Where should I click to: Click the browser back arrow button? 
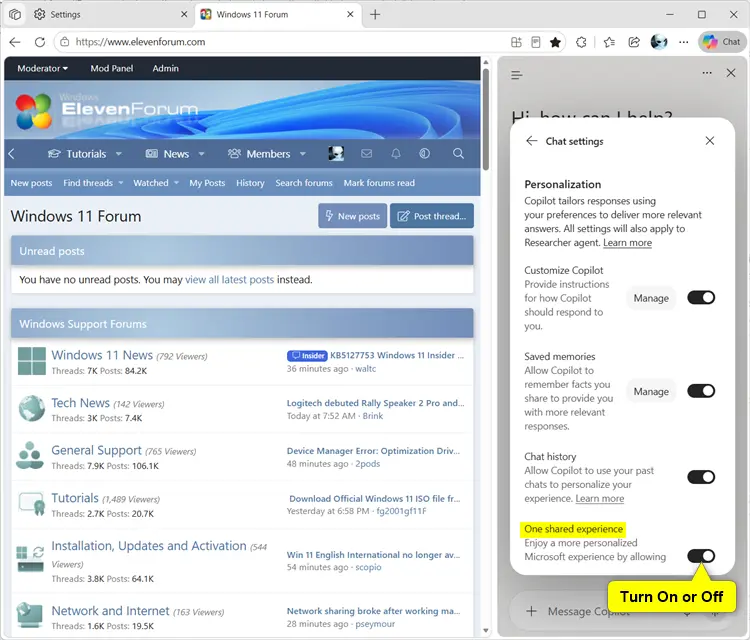tap(15, 42)
